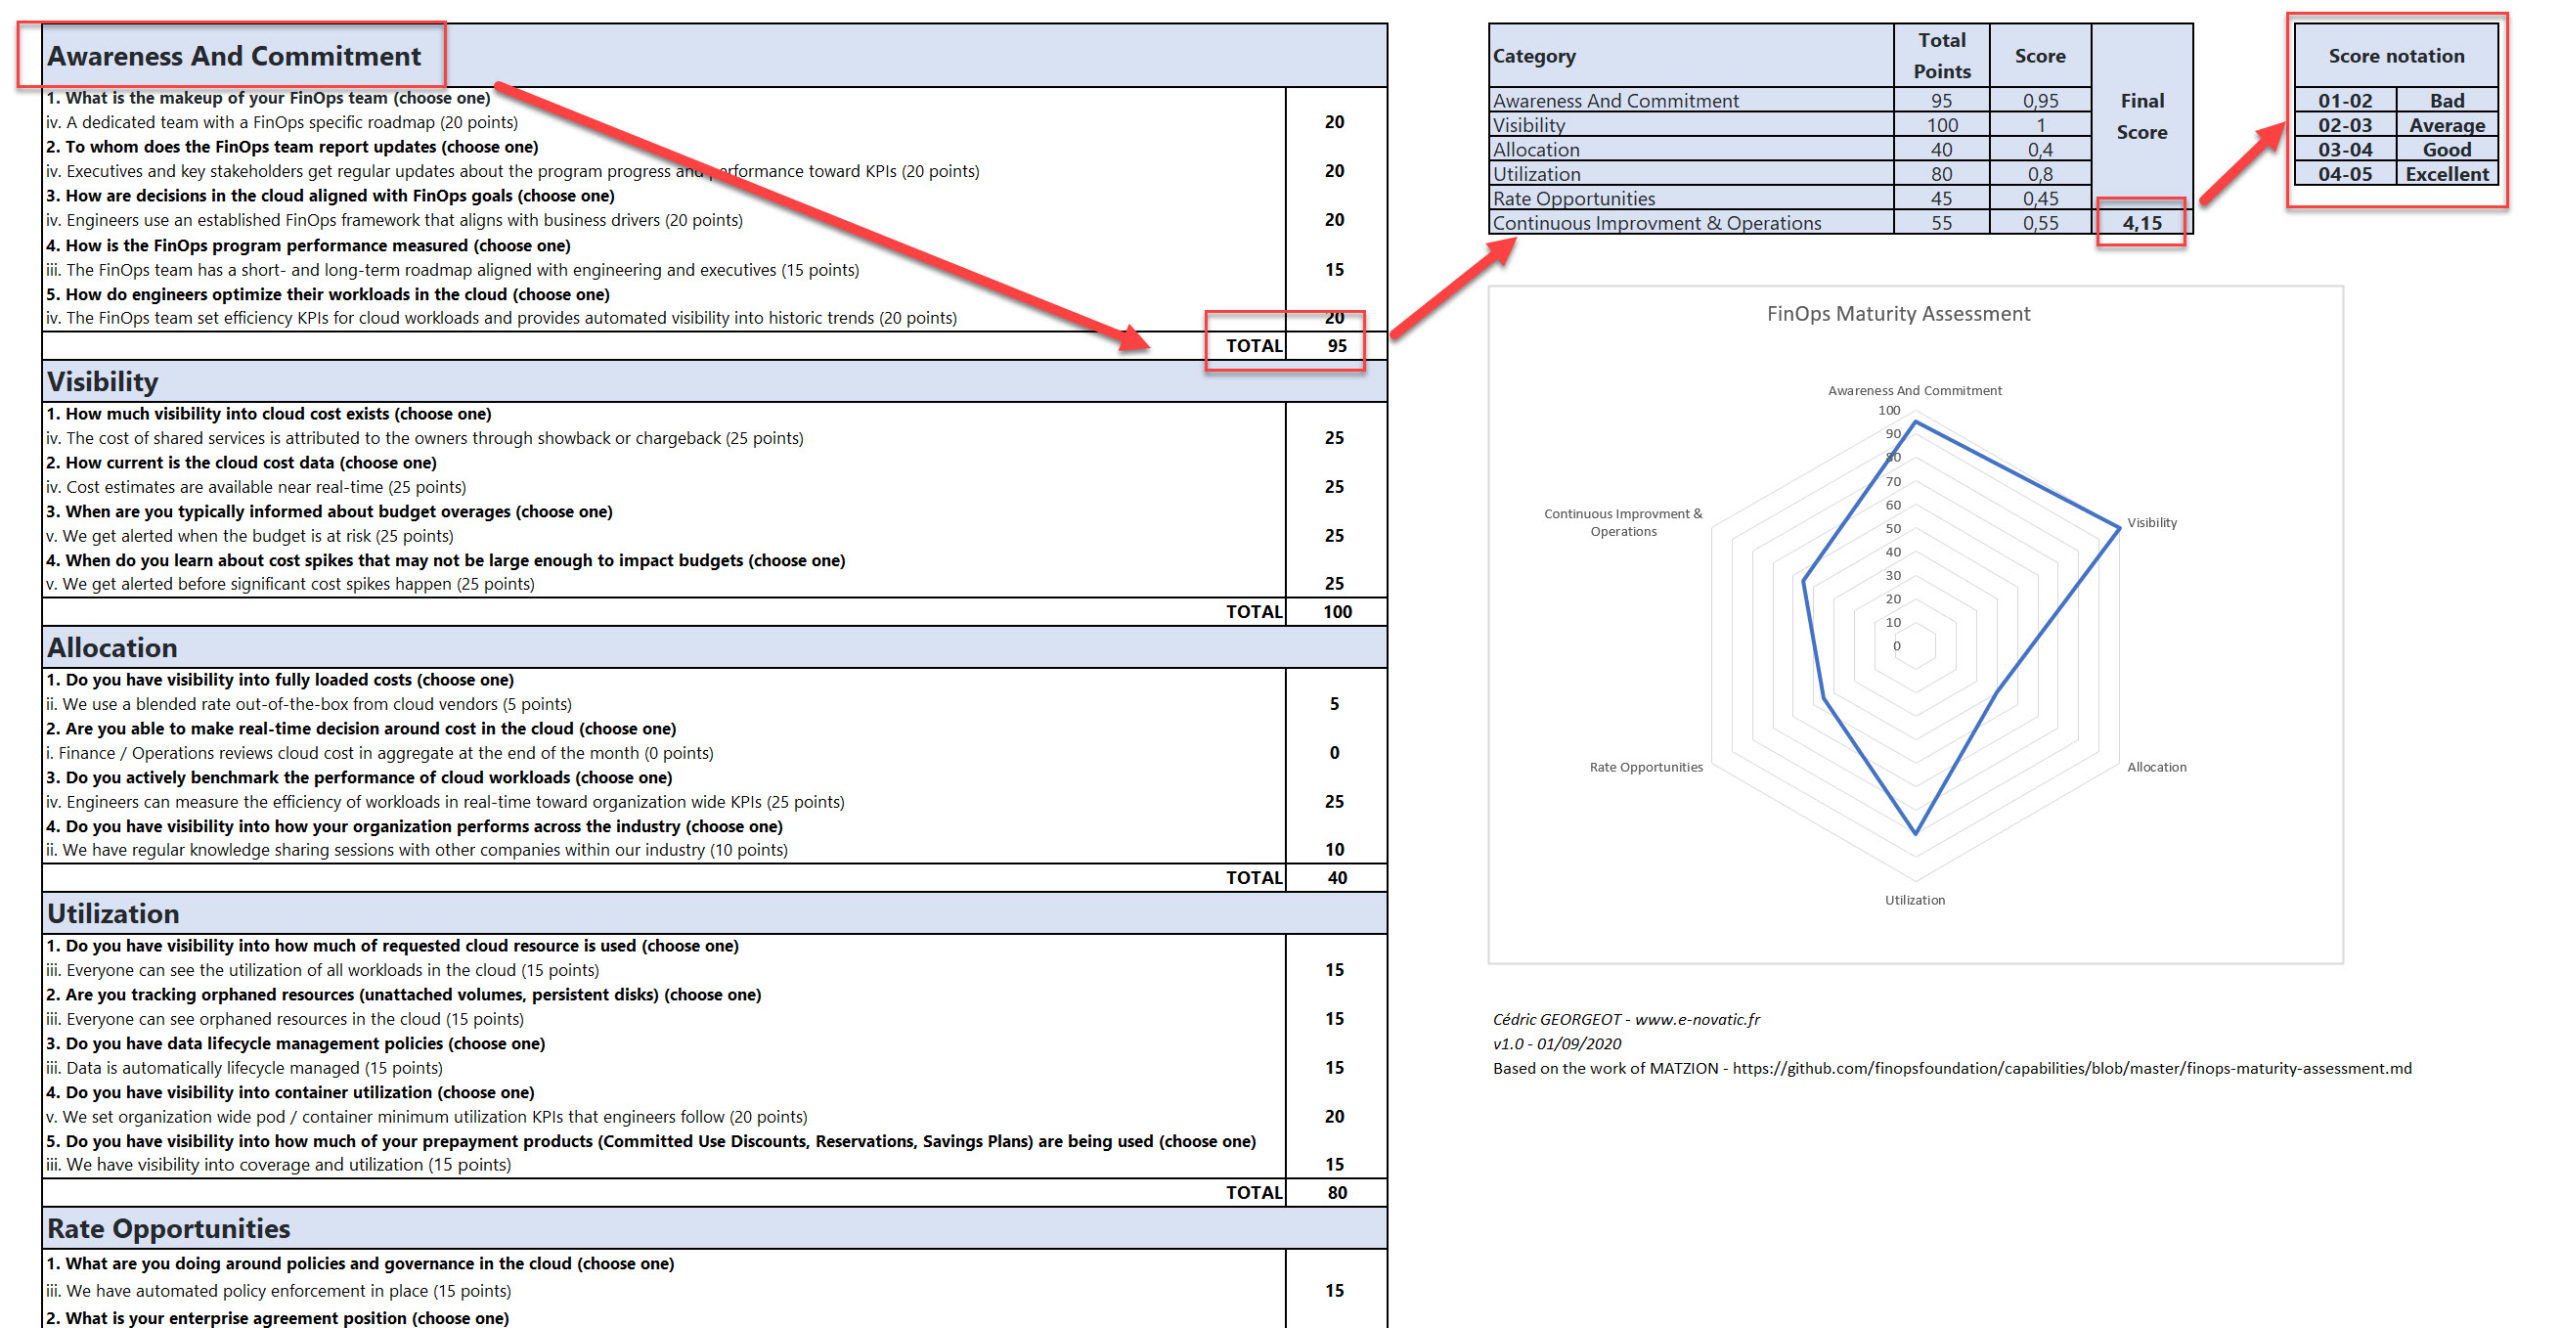Screen dimensions: 2560x1328
Task: Open the finopsfoundation GitHub assessment link
Action: [x=2072, y=1068]
